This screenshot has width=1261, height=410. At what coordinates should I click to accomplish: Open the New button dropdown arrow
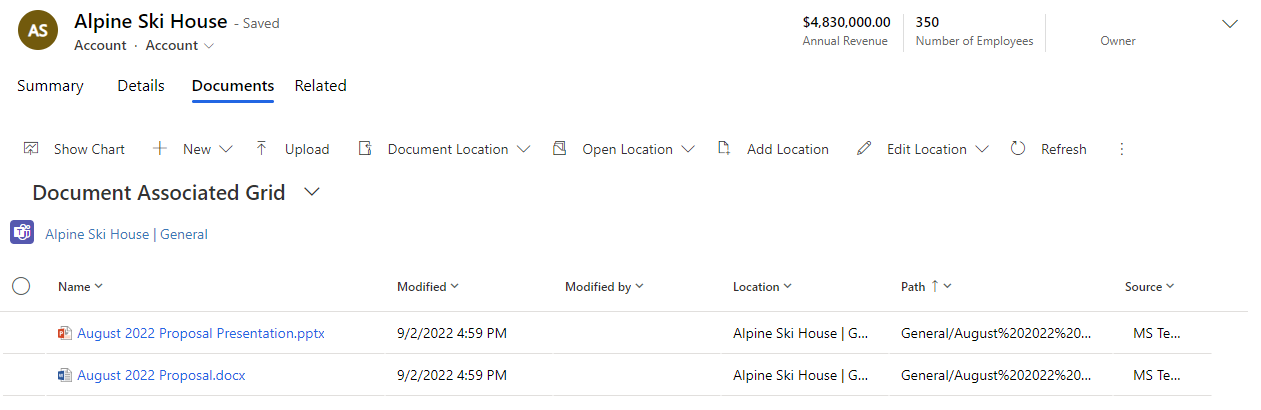(x=224, y=149)
